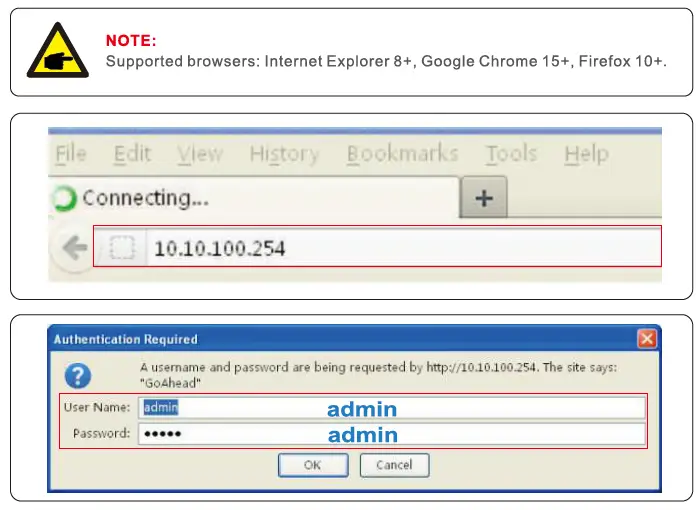Open the Bookmarks menu

(x=403, y=154)
